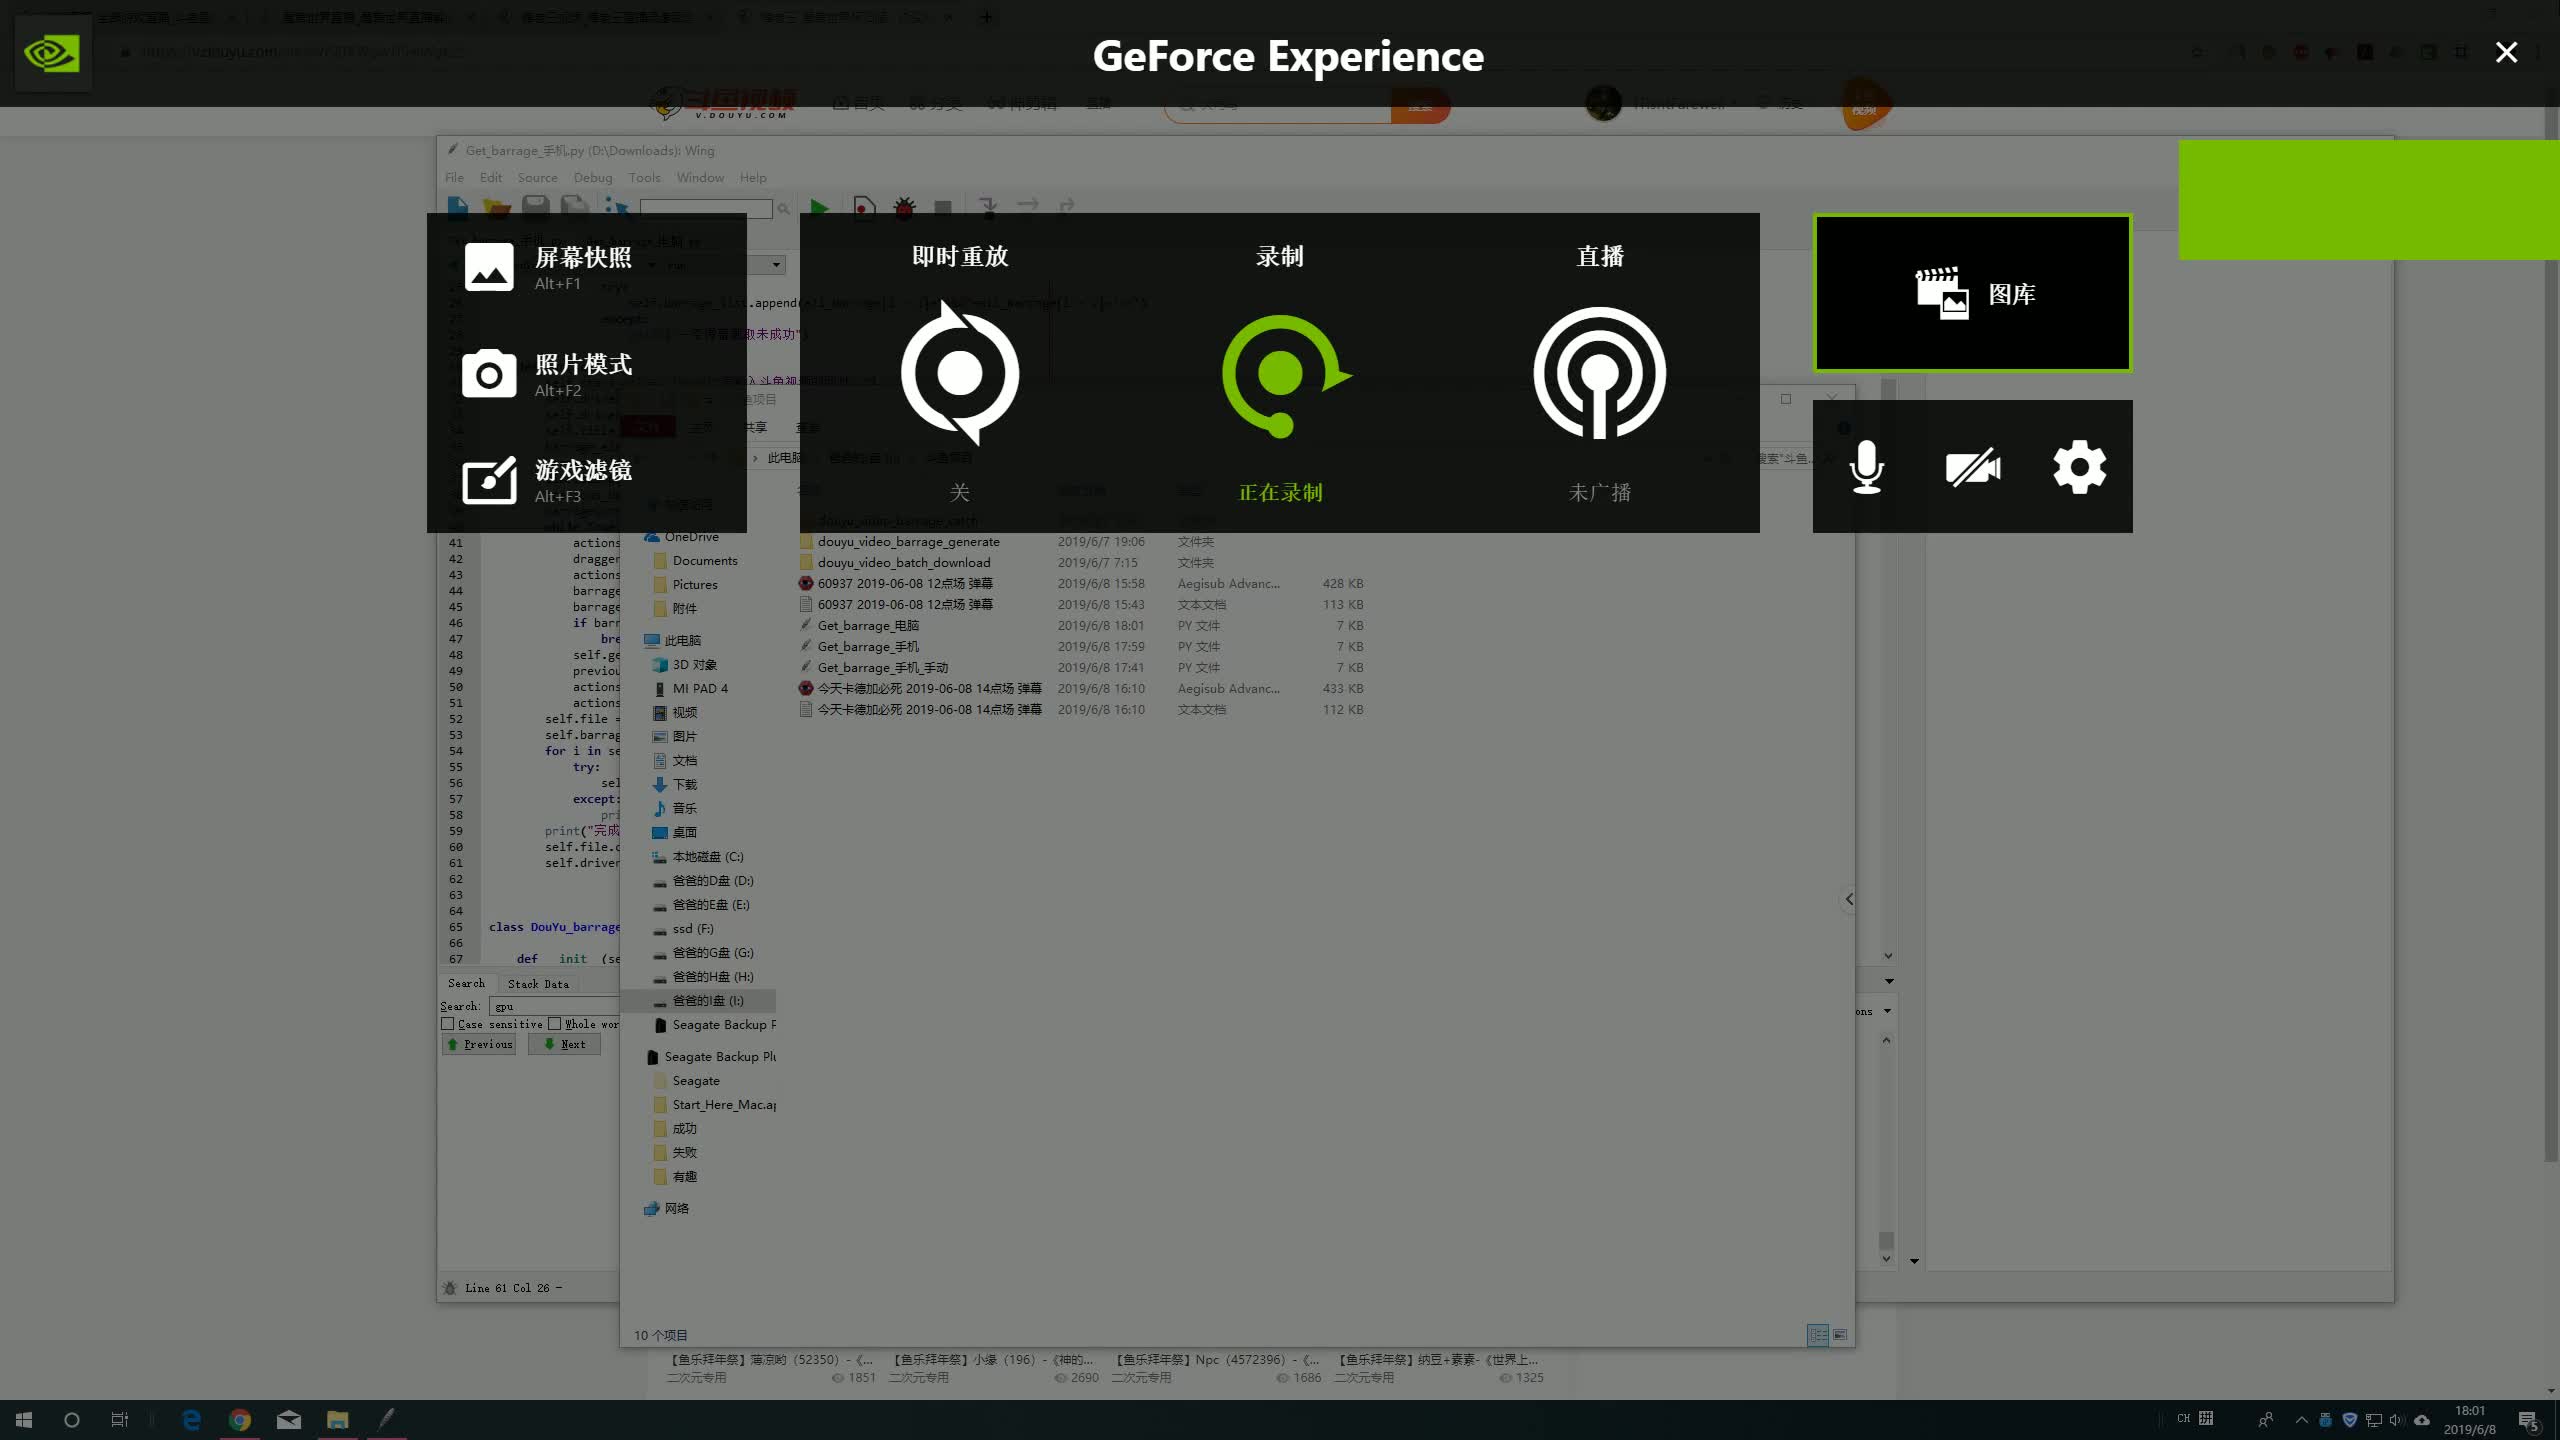This screenshot has width=2560, height=1440.
Task: Open 游戏滤镜 game filter
Action: tap(548, 480)
